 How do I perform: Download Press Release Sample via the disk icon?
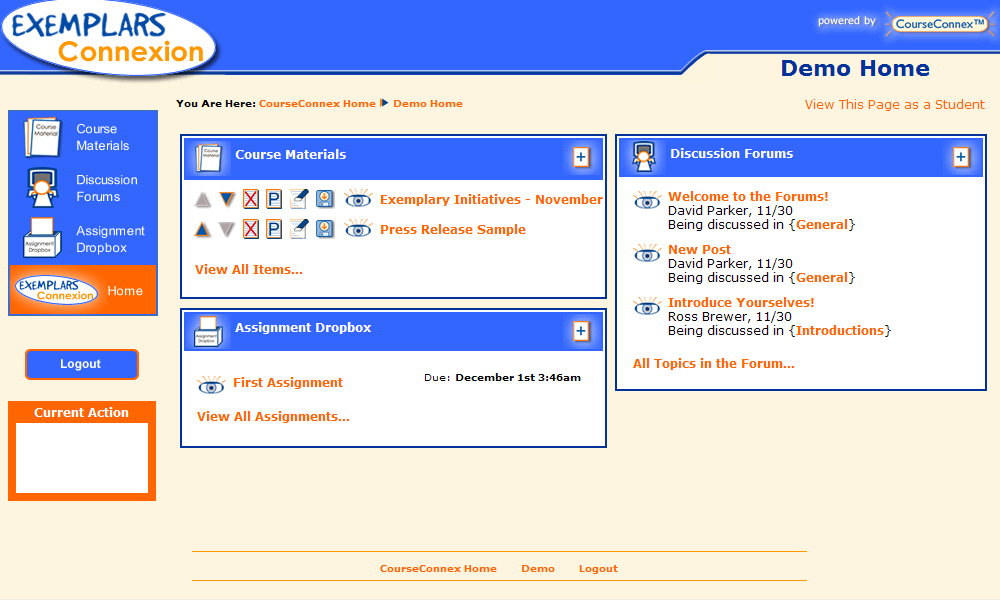(324, 230)
